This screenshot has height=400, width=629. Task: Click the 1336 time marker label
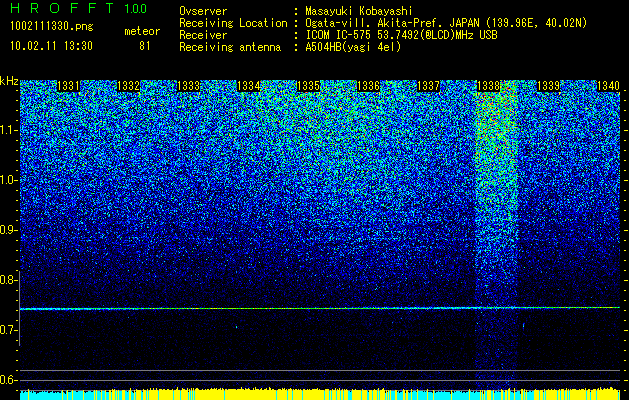(x=368, y=86)
